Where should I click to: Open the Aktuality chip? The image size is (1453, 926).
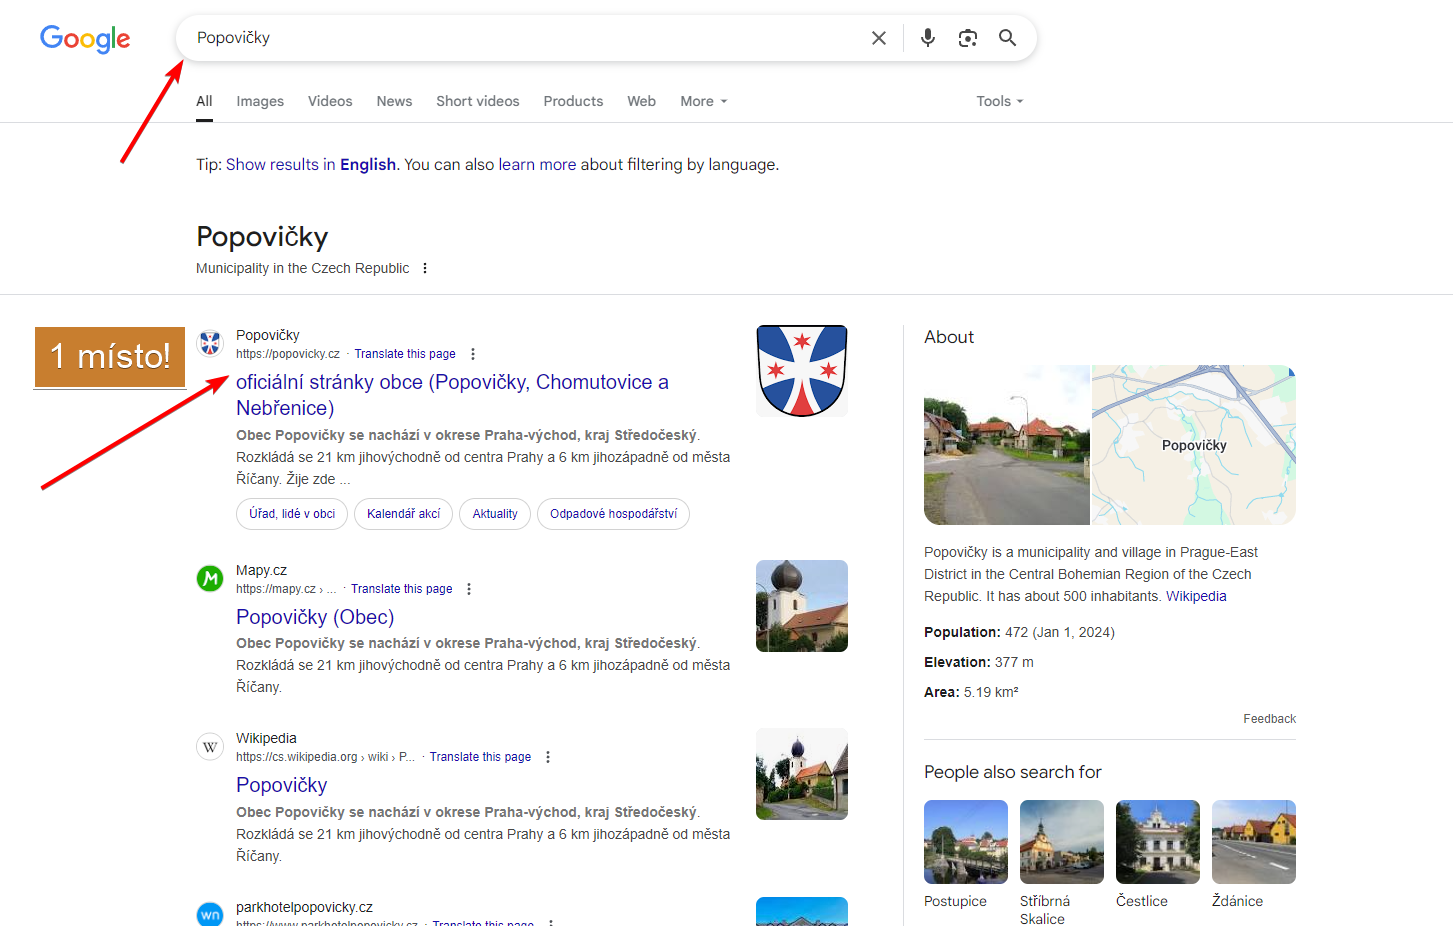point(495,514)
